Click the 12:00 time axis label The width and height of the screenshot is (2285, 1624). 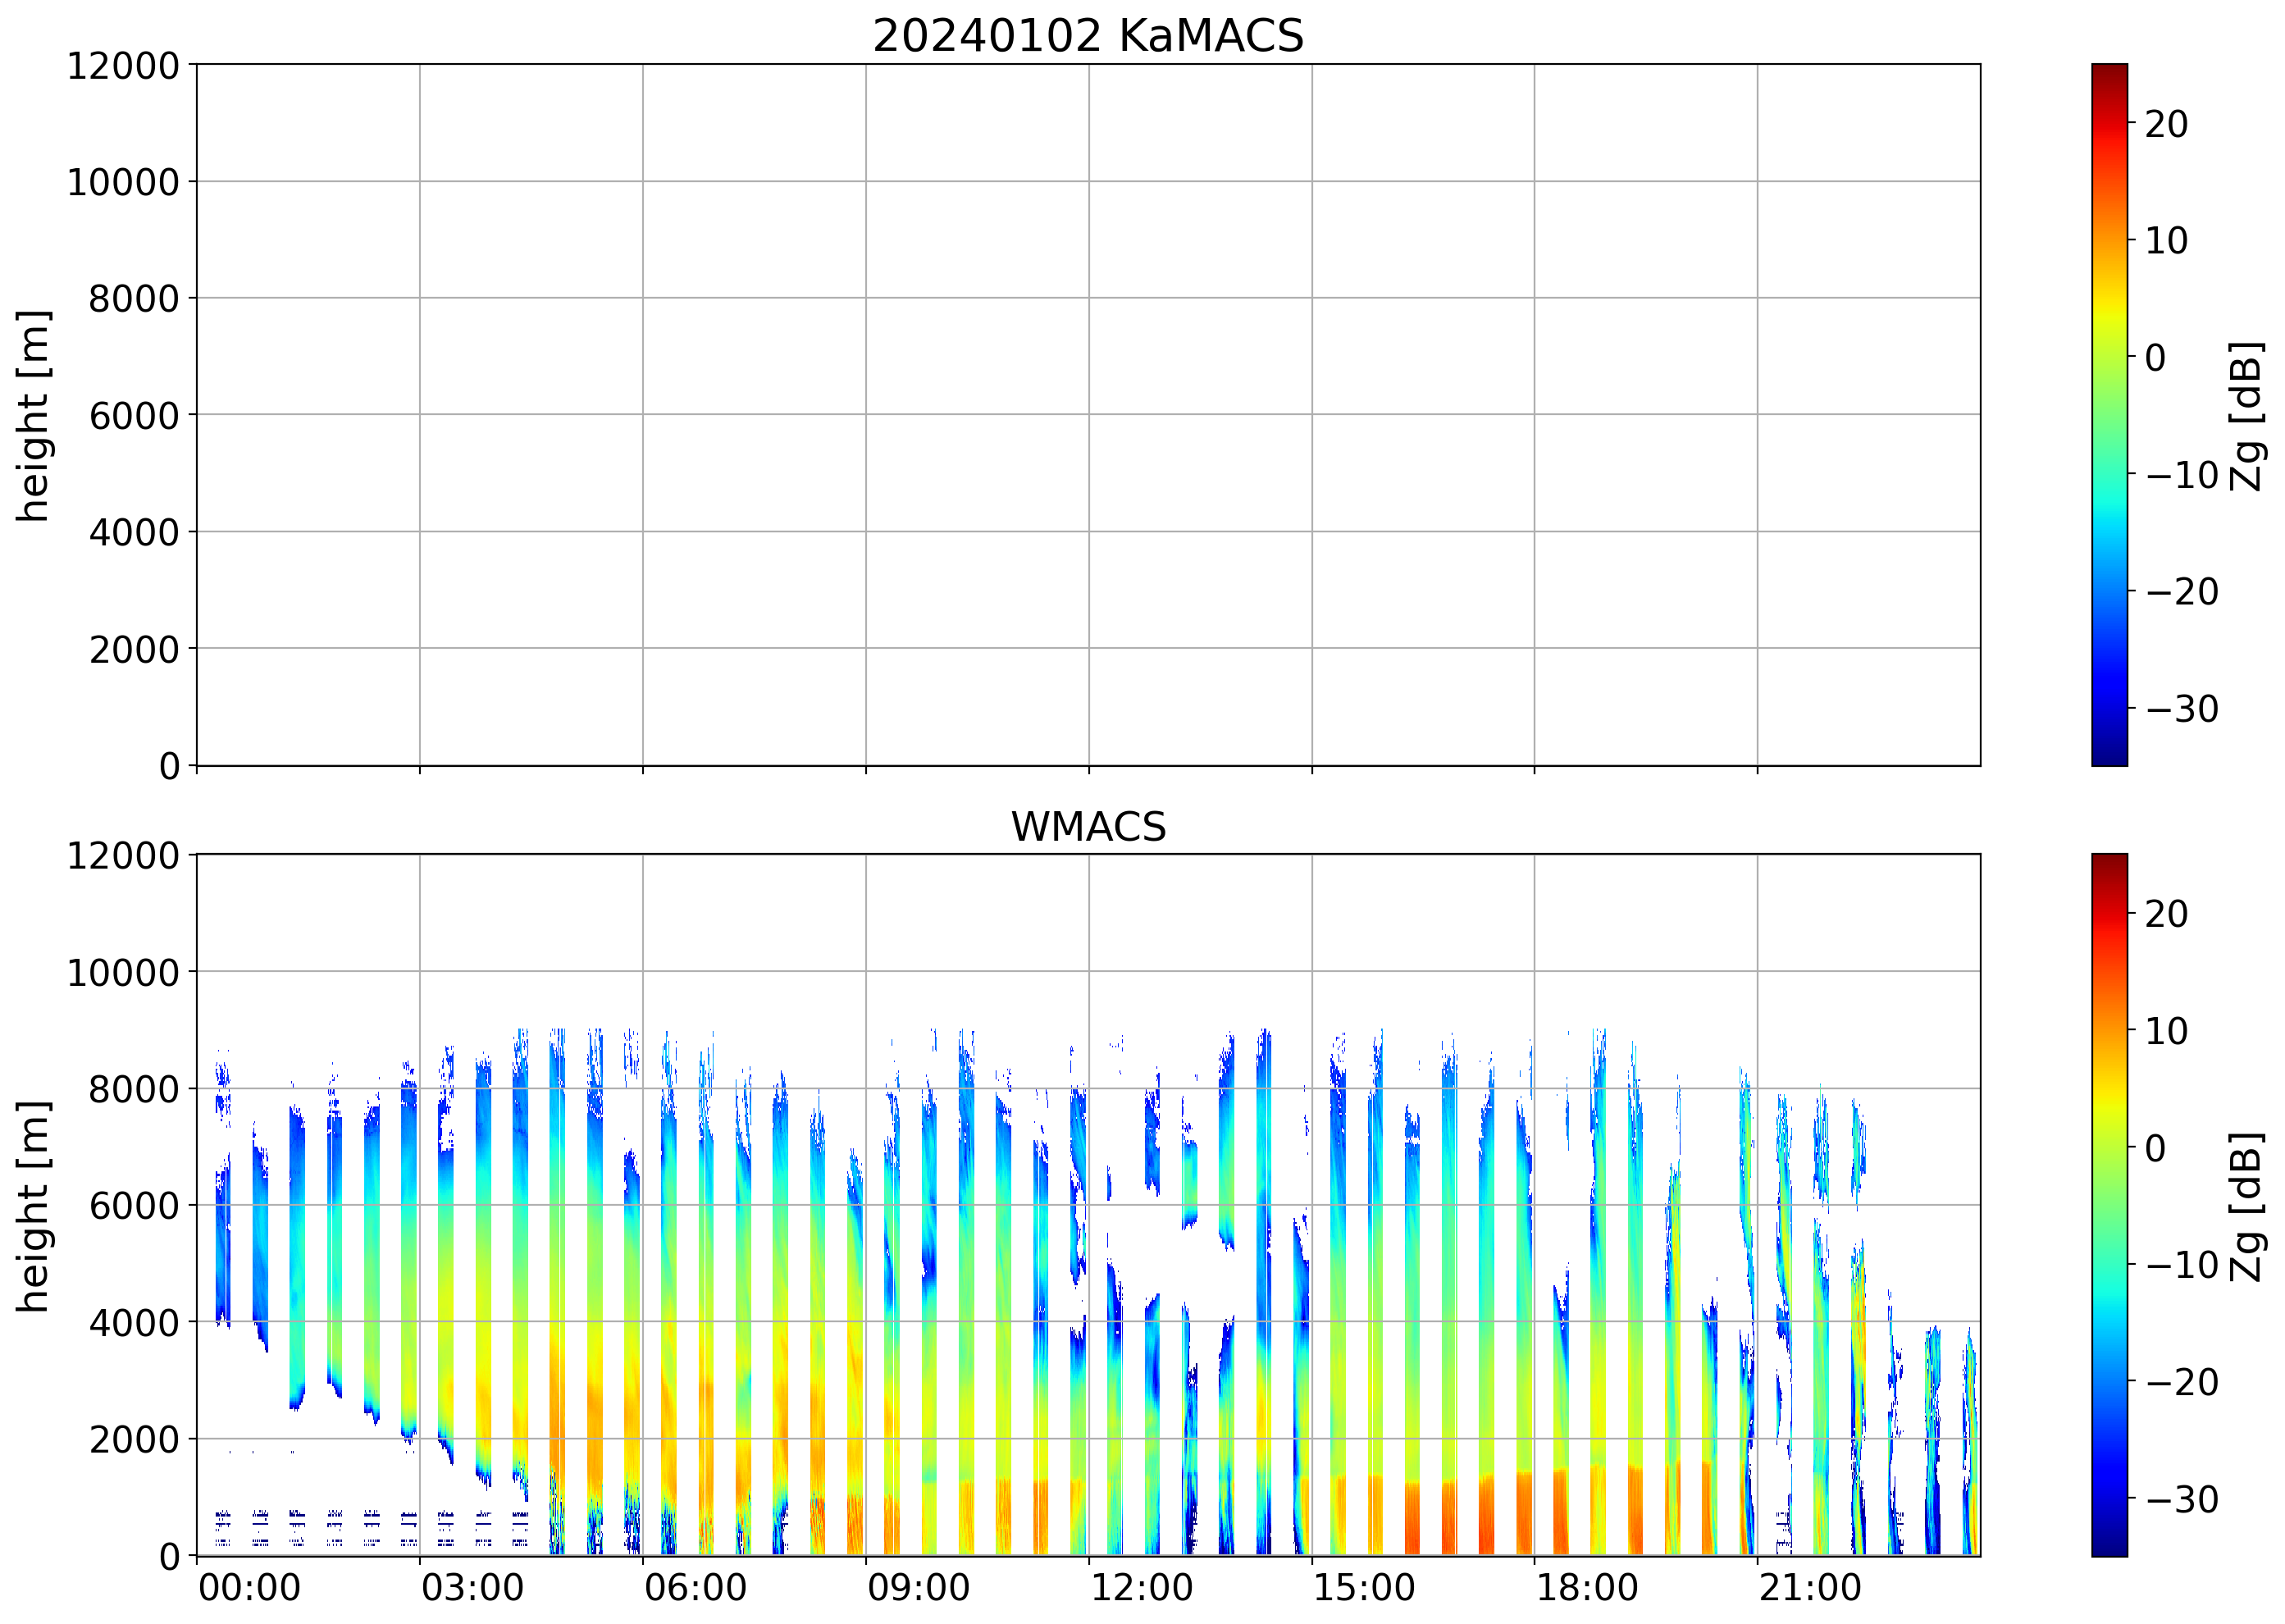(x=1141, y=1588)
